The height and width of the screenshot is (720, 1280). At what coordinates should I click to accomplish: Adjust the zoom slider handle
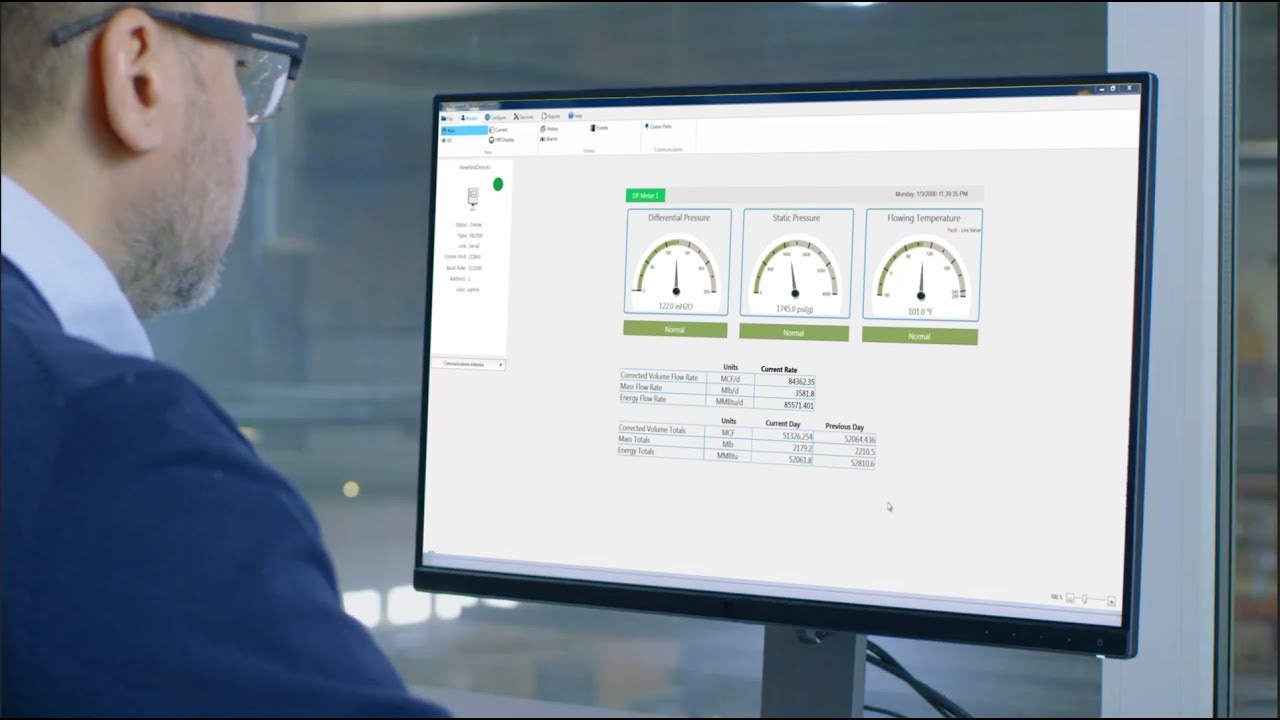[1084, 598]
